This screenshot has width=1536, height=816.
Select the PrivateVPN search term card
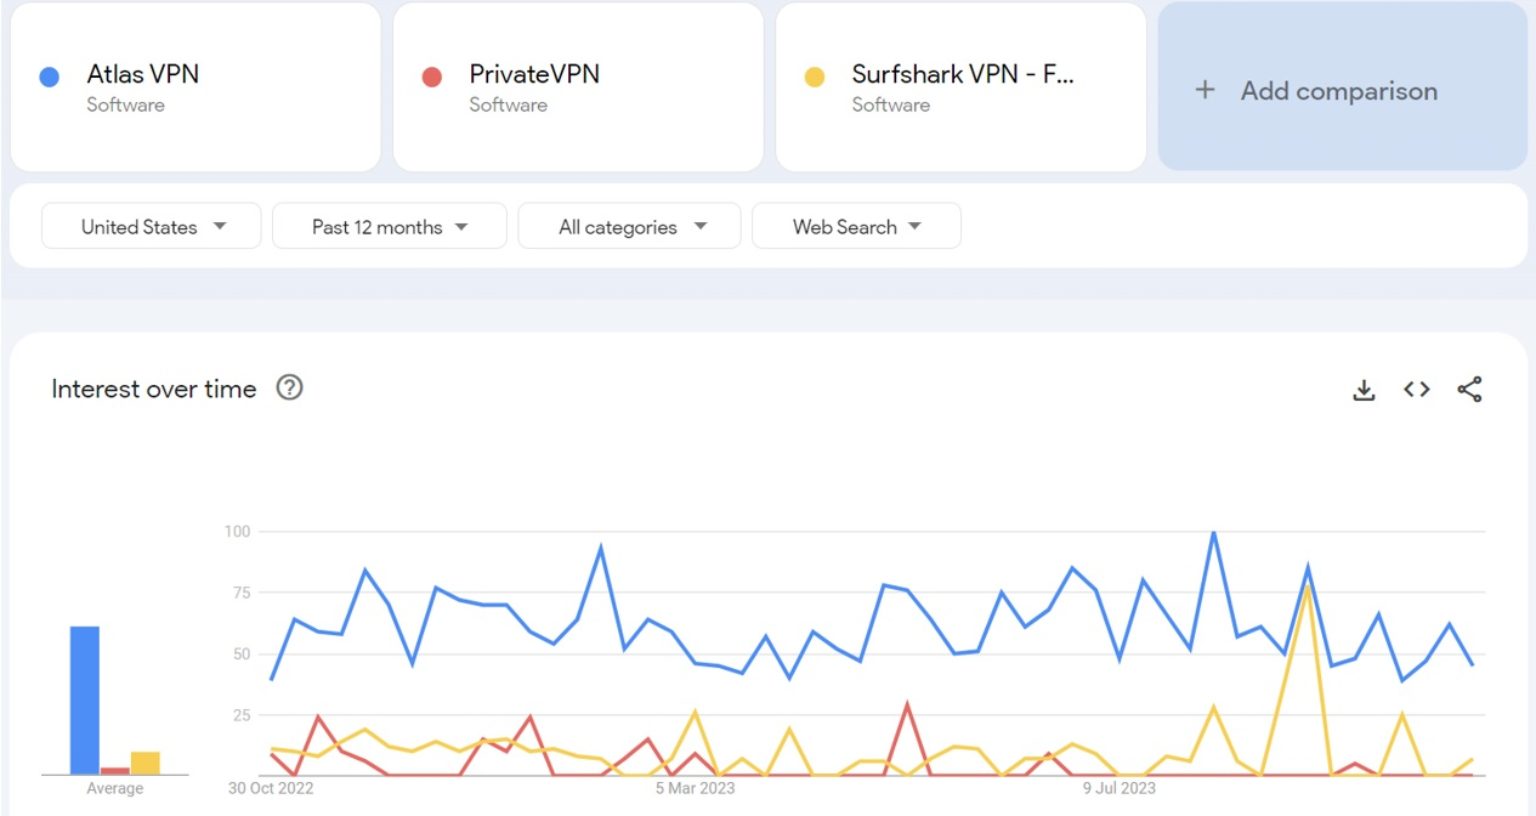tap(577, 87)
